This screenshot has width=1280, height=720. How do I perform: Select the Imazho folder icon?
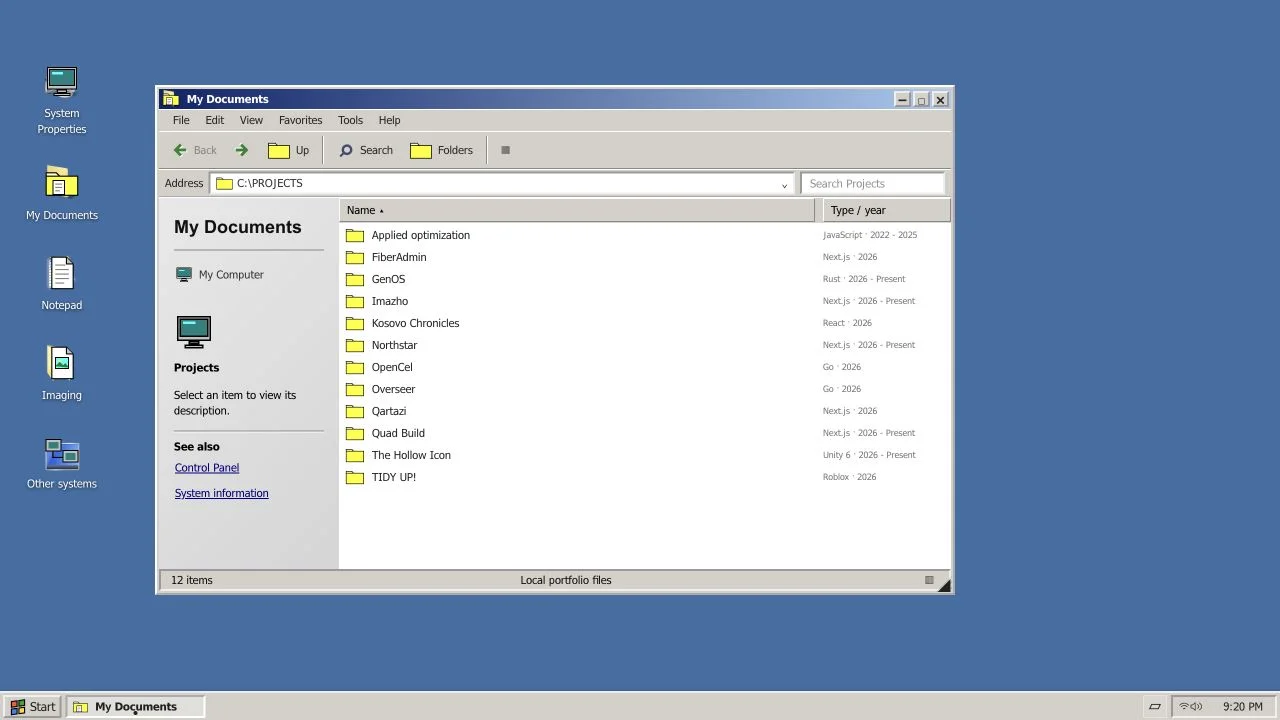pos(355,301)
